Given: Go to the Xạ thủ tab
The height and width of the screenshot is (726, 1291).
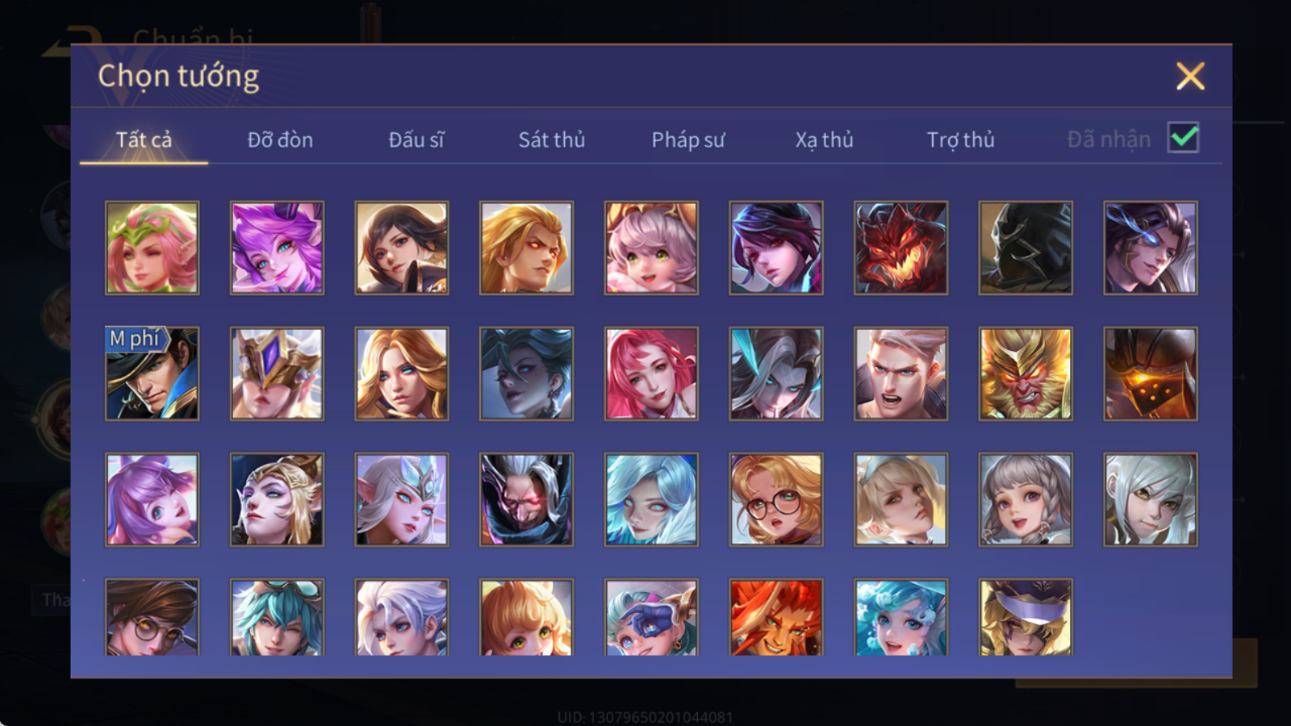Looking at the screenshot, I should (x=824, y=140).
